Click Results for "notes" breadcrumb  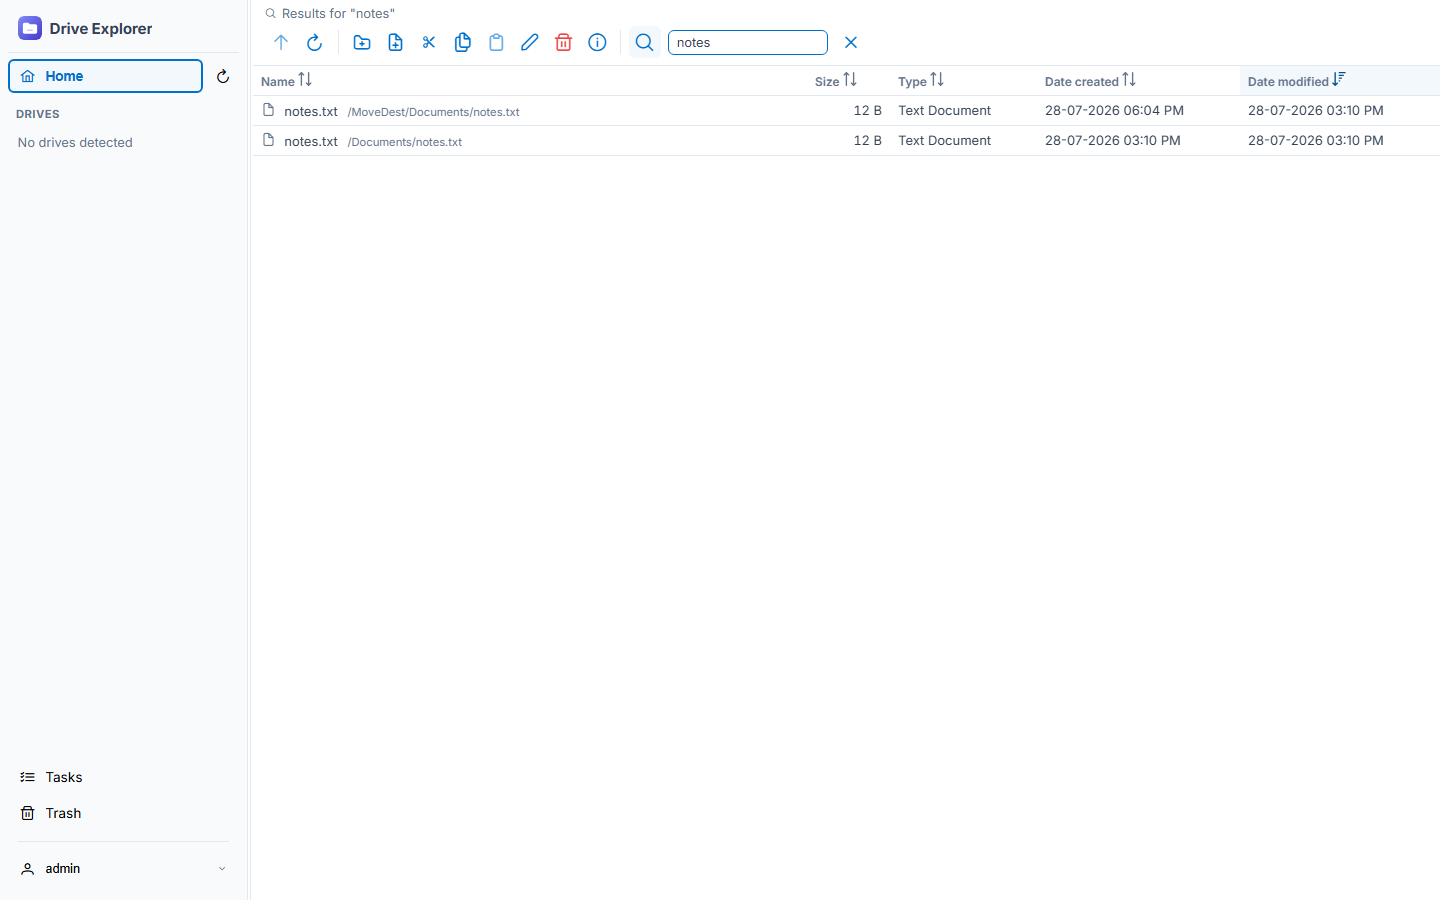click(x=338, y=13)
